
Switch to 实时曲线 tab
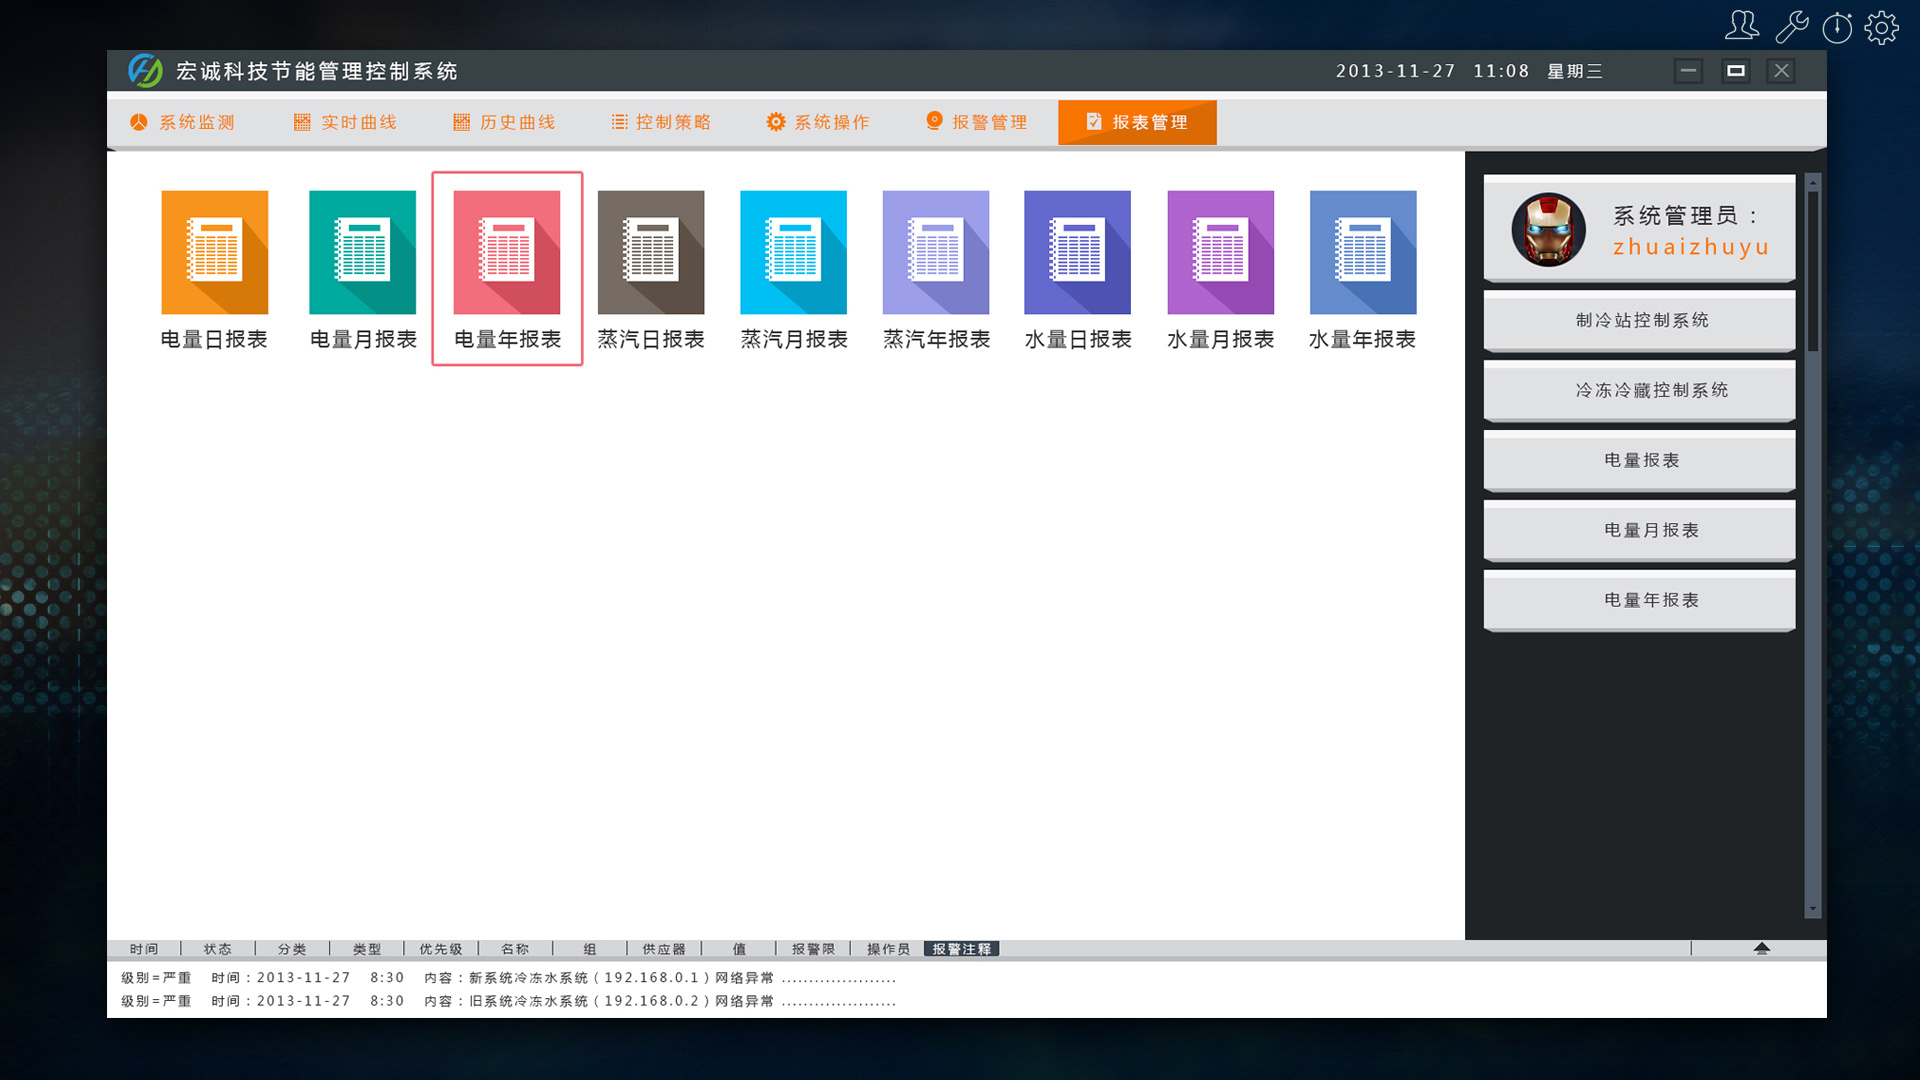345,122
